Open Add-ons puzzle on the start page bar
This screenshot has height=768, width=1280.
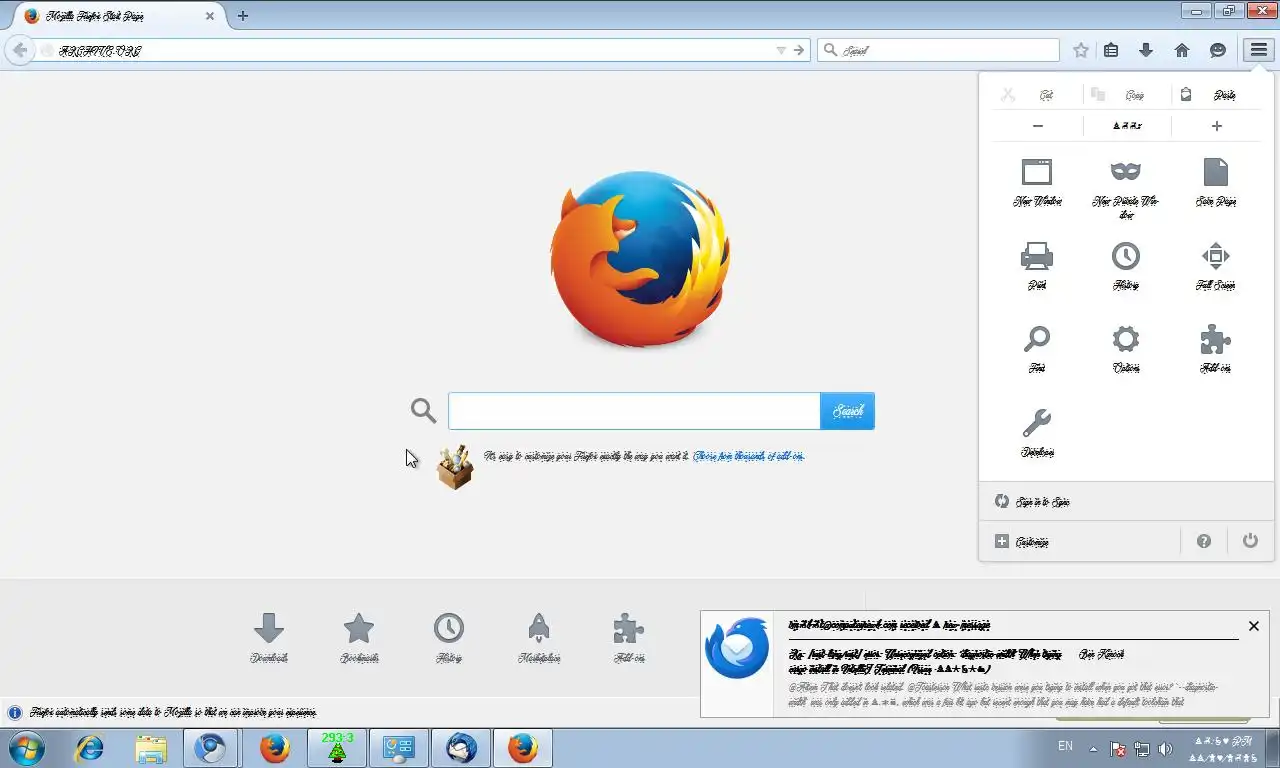click(629, 638)
